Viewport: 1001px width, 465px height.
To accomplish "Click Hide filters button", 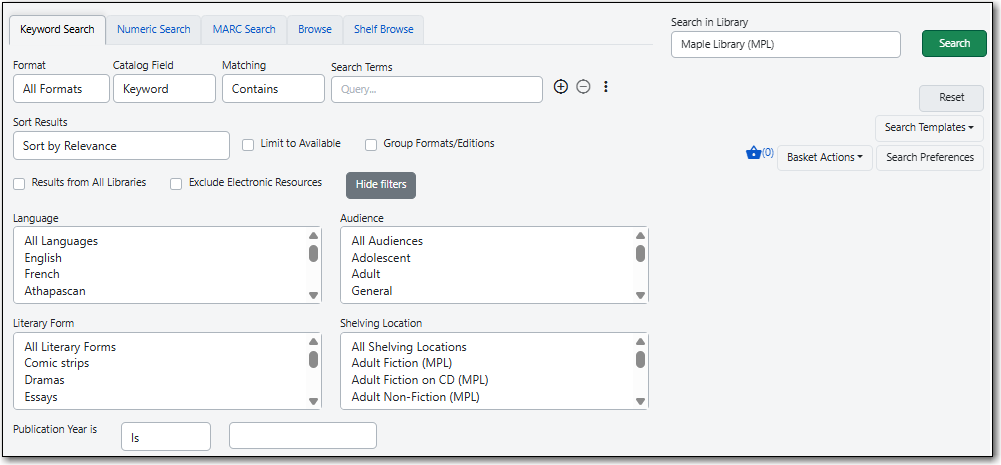I will coord(381,185).
